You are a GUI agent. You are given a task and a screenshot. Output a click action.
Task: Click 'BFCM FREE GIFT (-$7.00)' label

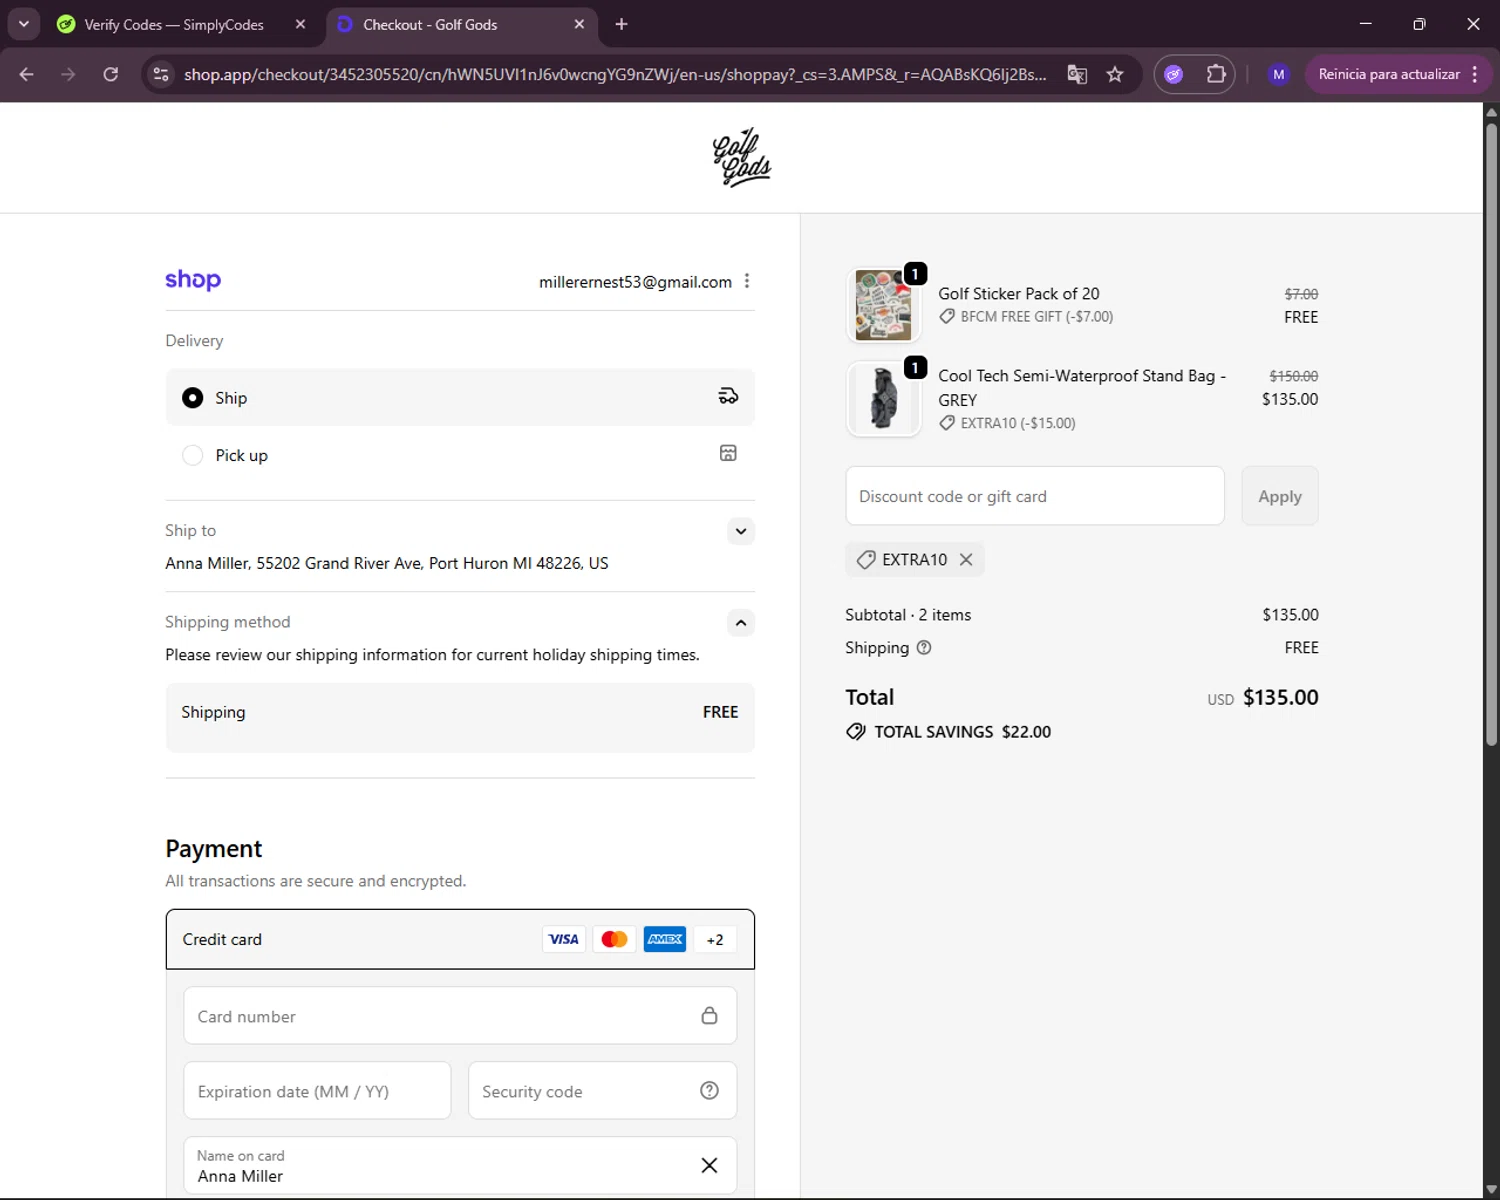click(x=1036, y=317)
